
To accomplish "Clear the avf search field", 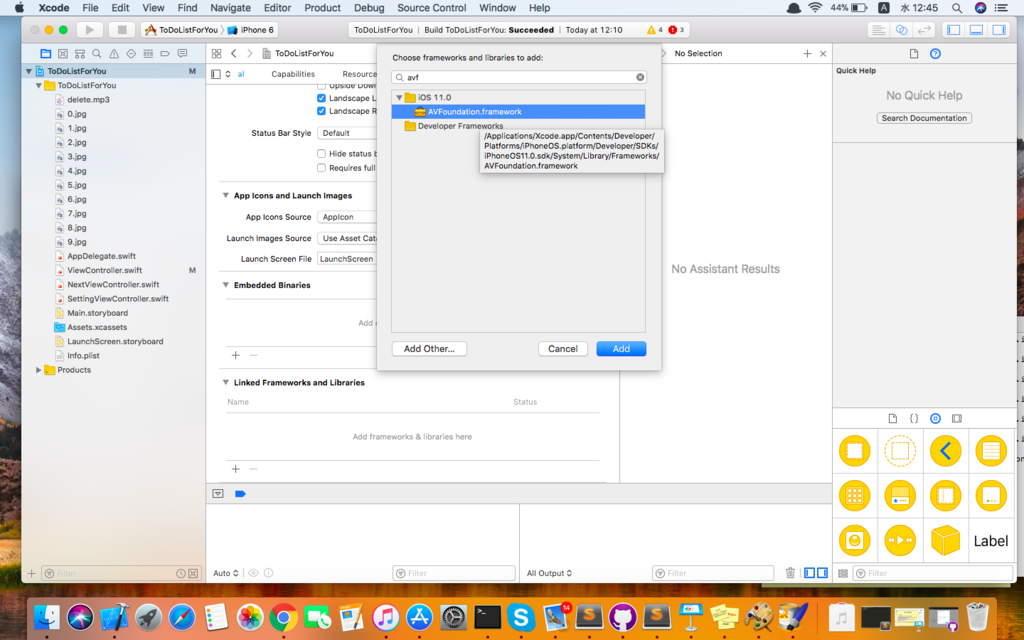I will (640, 77).
